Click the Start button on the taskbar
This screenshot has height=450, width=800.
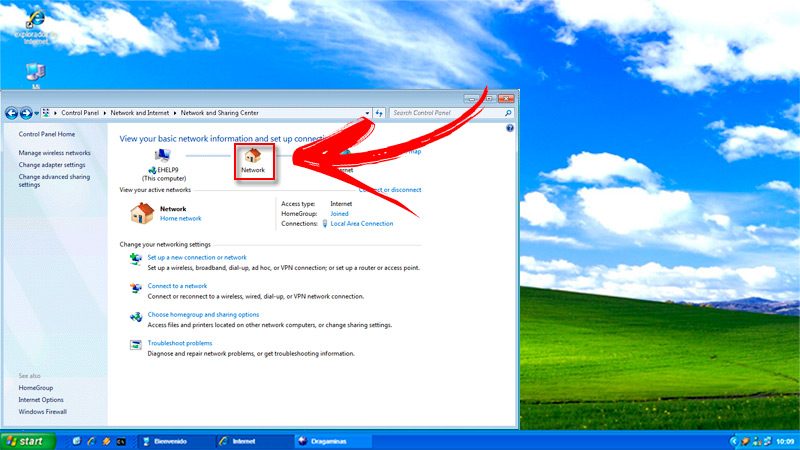(x=28, y=441)
